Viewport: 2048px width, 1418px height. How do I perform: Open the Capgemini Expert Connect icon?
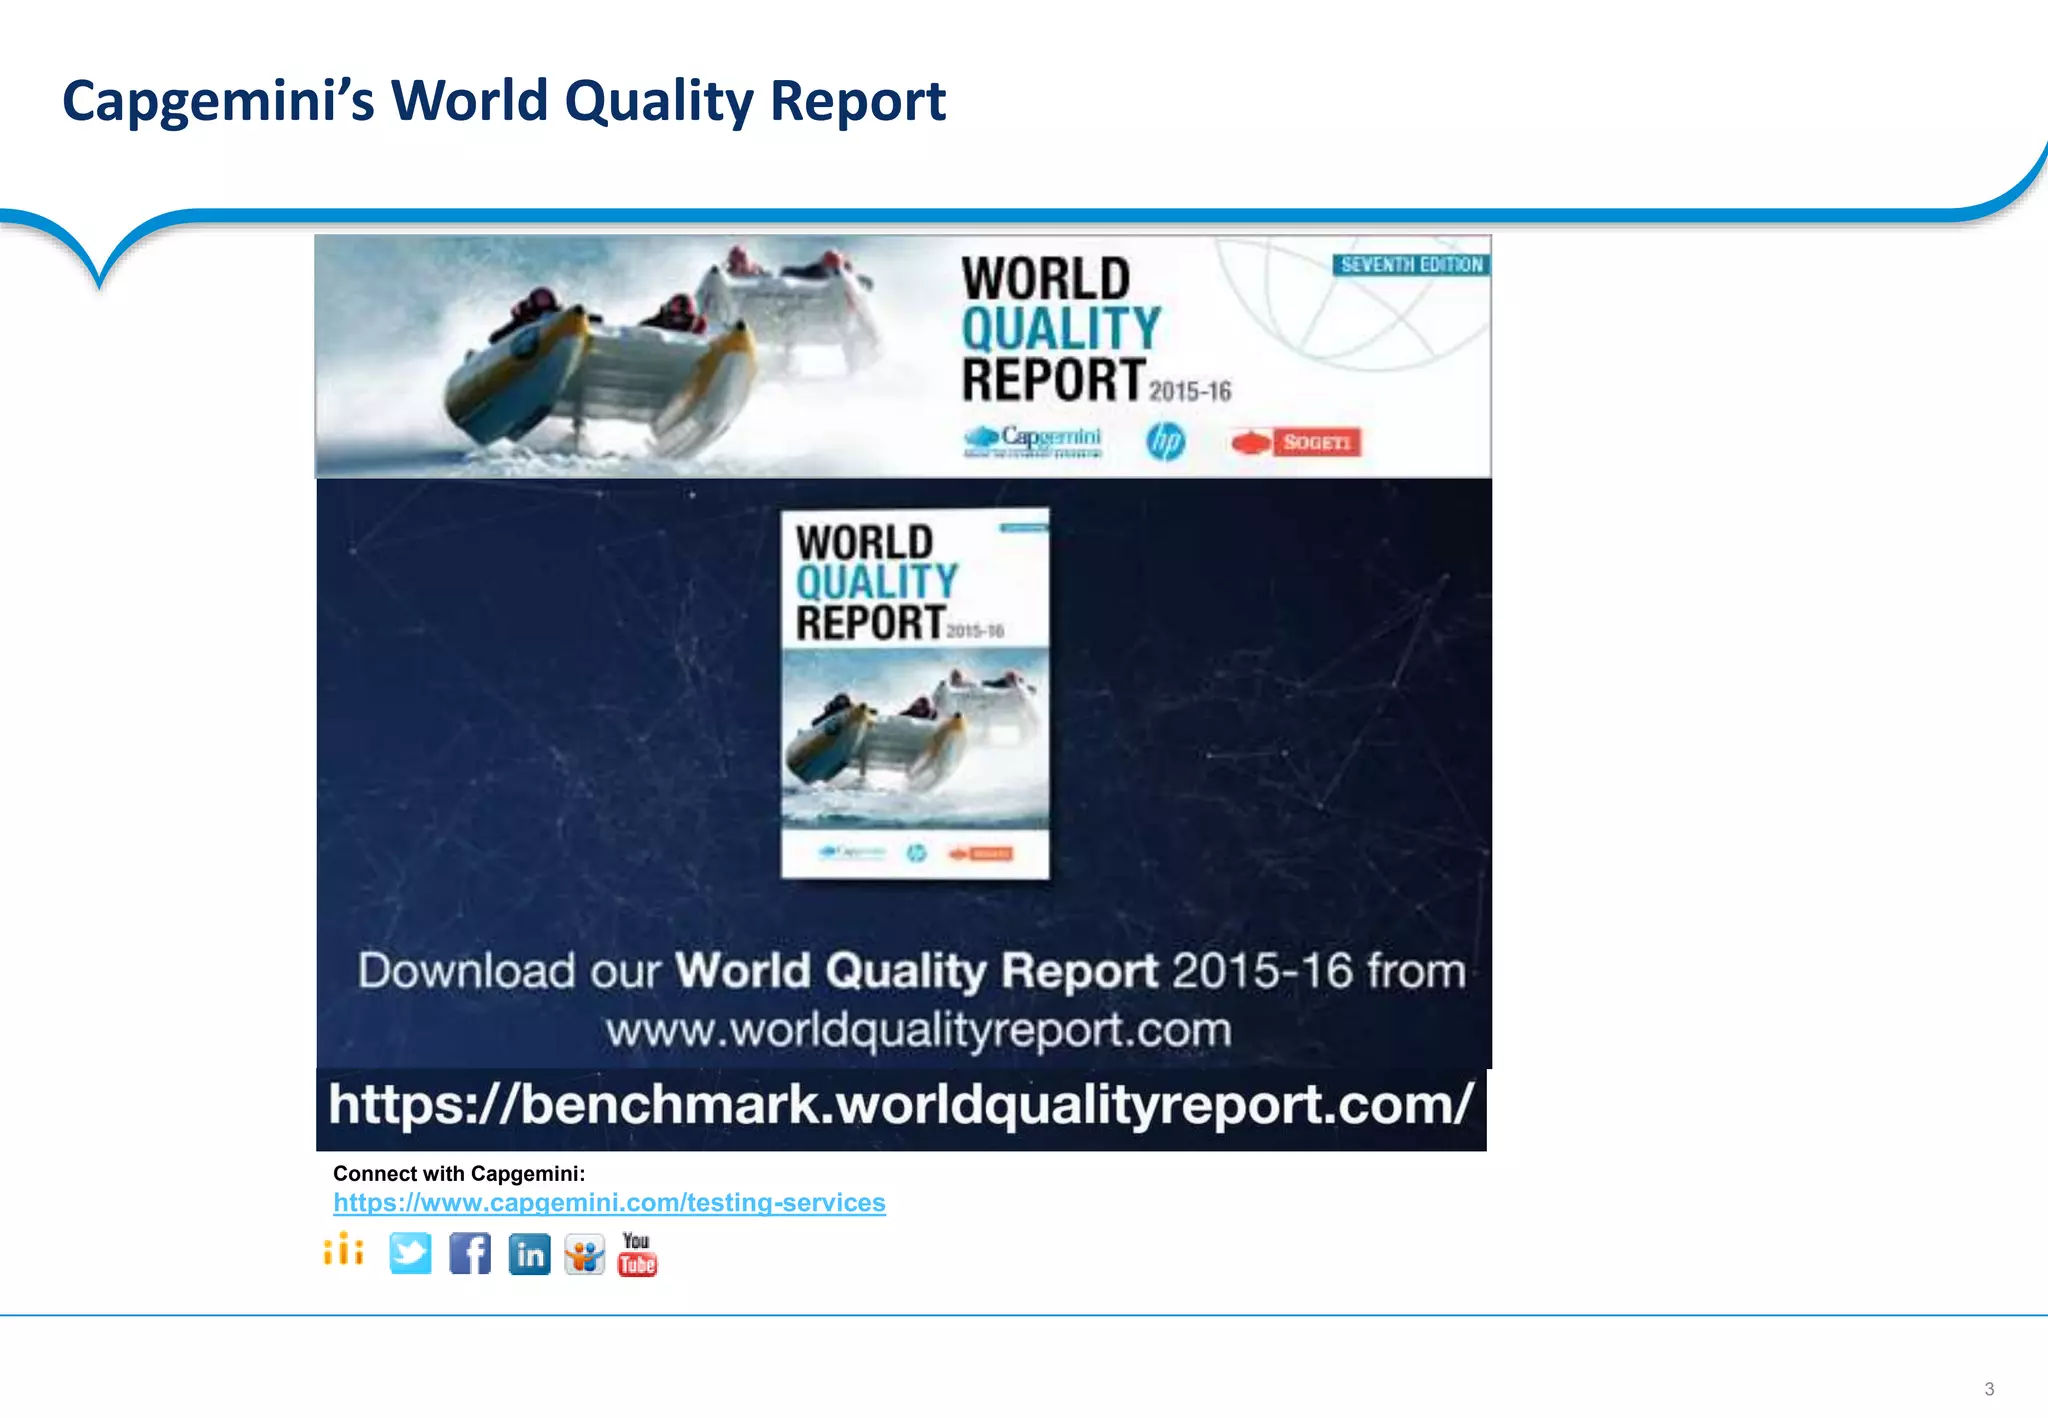344,1250
